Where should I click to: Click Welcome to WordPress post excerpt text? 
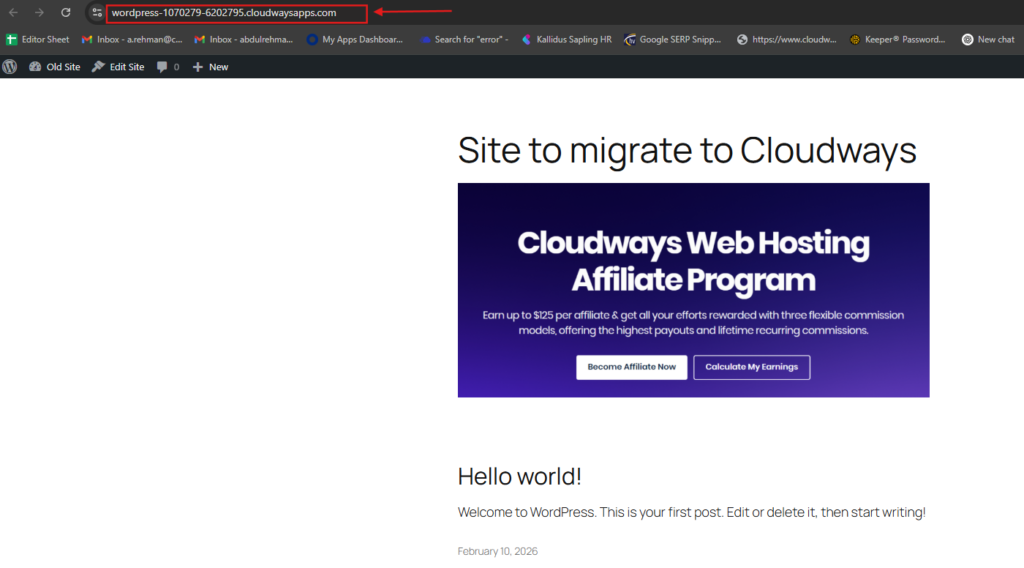[692, 513]
